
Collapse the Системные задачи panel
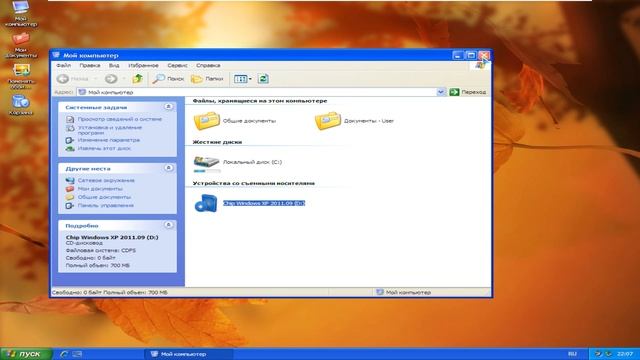(x=169, y=107)
